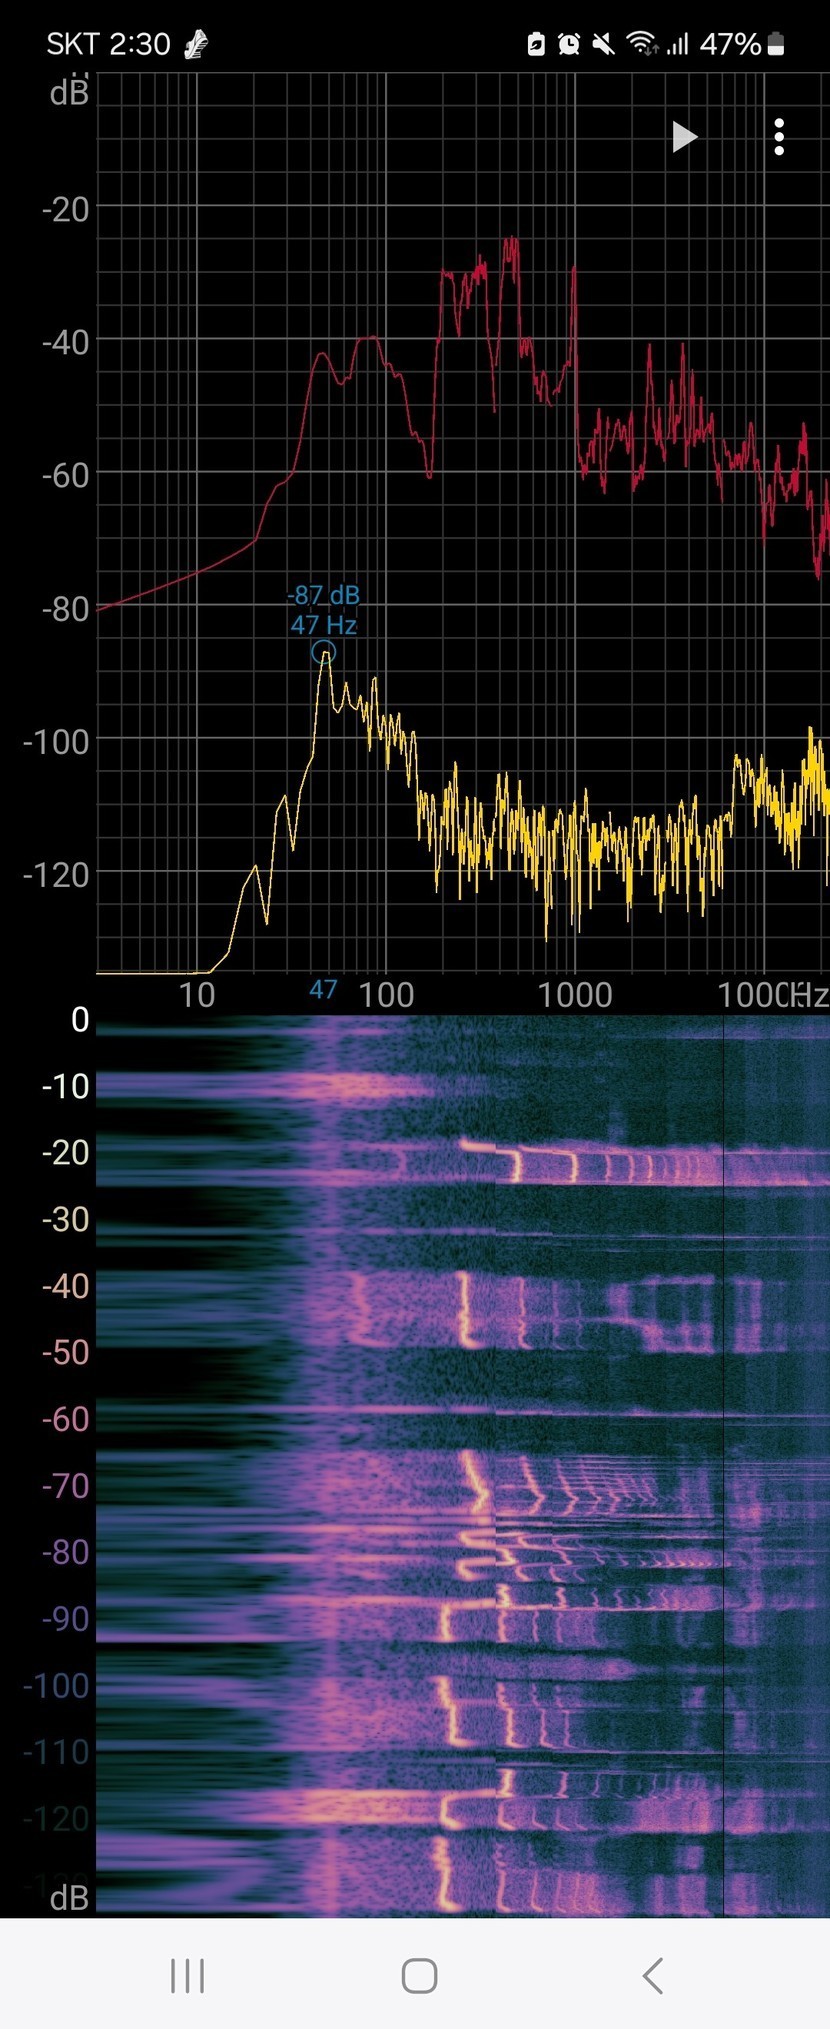Tap the blue 47 frequency axis marker
Viewport: 830px width, 2029px height.
[x=323, y=990]
